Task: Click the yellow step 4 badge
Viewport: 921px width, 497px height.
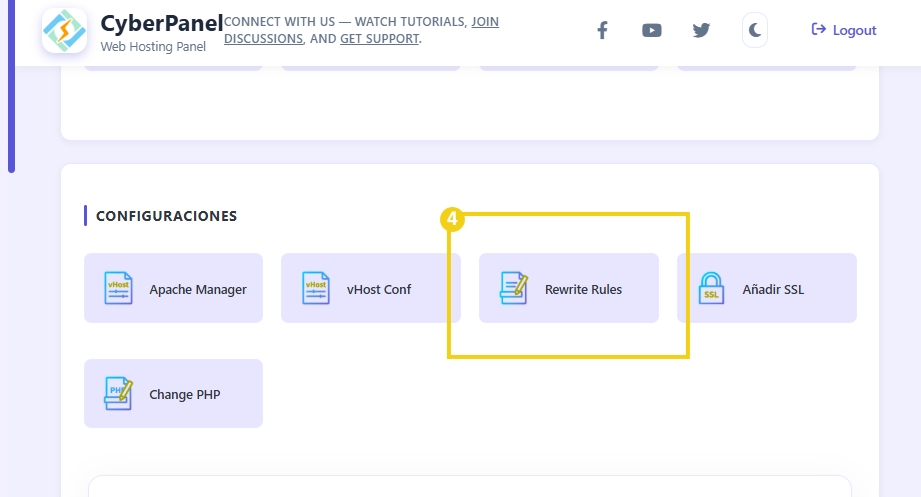Action: tap(452, 218)
